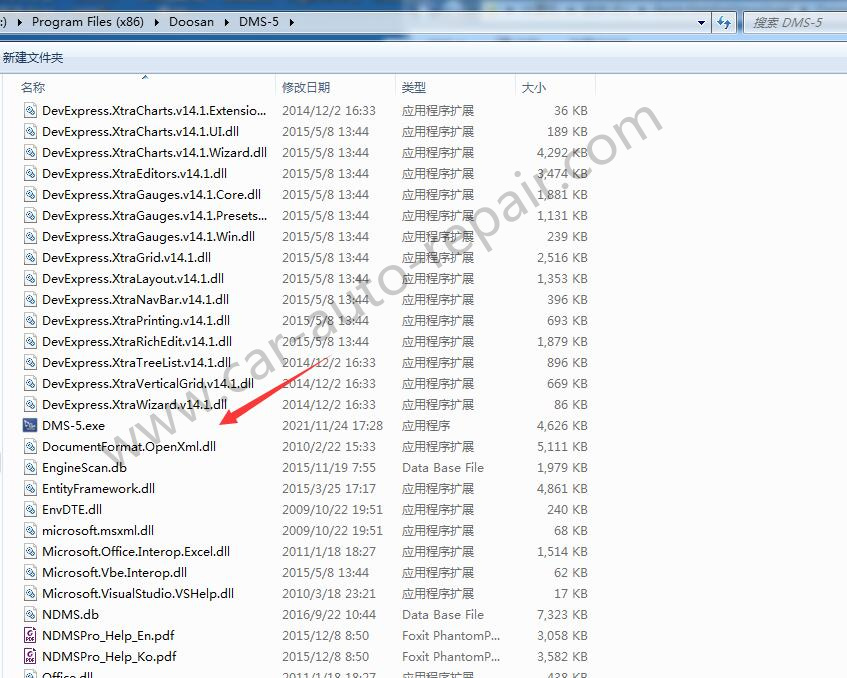Refresh the folder with the address bar button

[724, 23]
